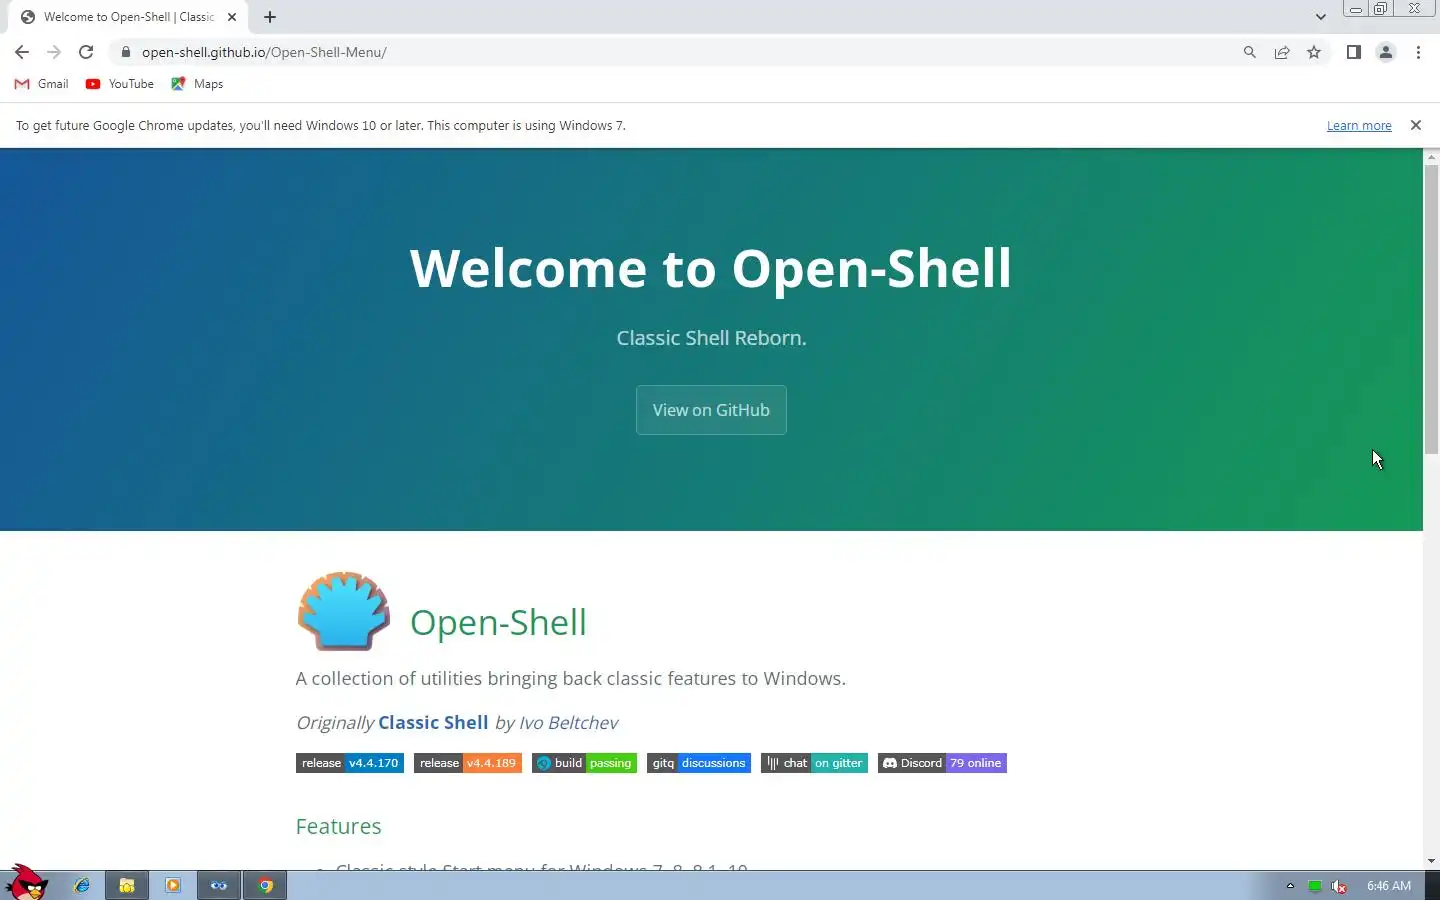Screen dimensions: 1440x900
Task: Open the Open-Shell heading link
Action: click(498, 622)
